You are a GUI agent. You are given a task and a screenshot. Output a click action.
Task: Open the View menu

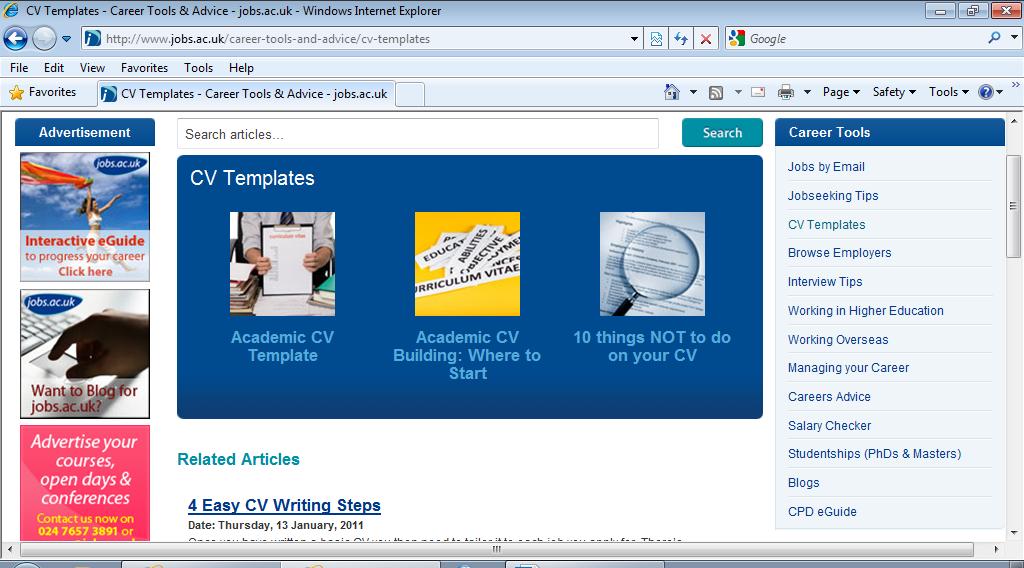pyautogui.click(x=92, y=68)
